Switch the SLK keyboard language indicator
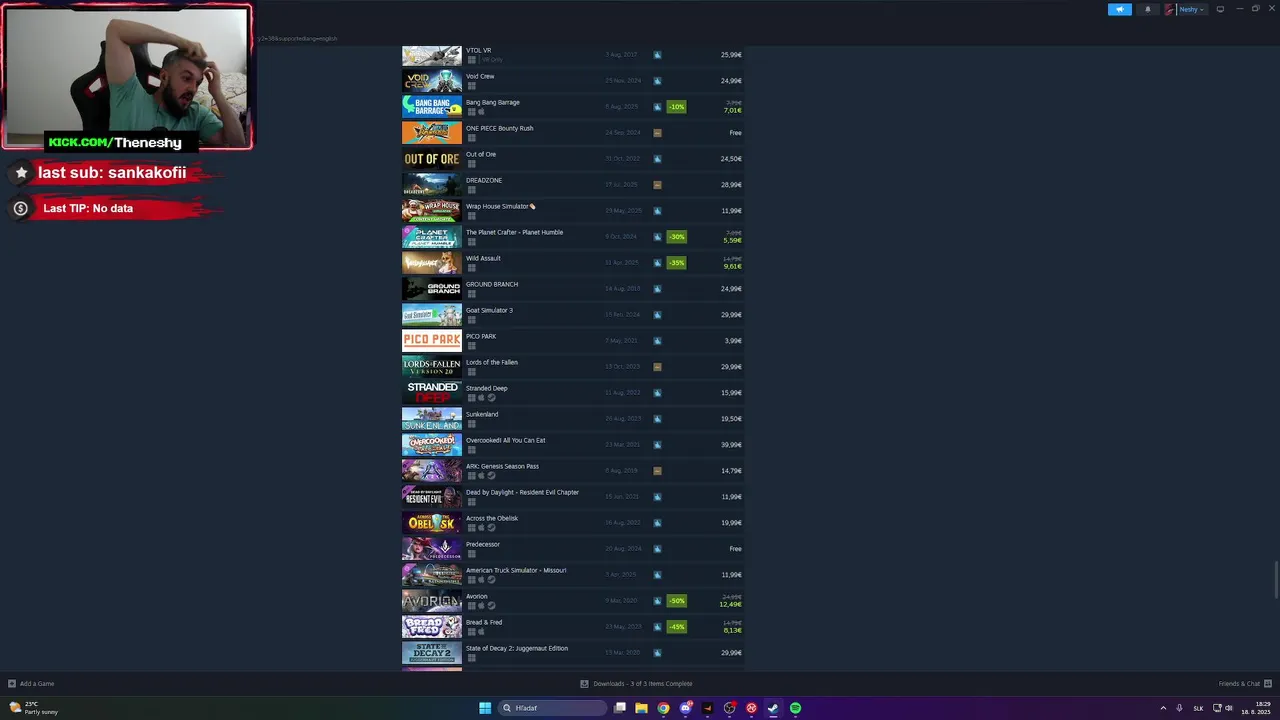1280x720 pixels. coord(1198,708)
